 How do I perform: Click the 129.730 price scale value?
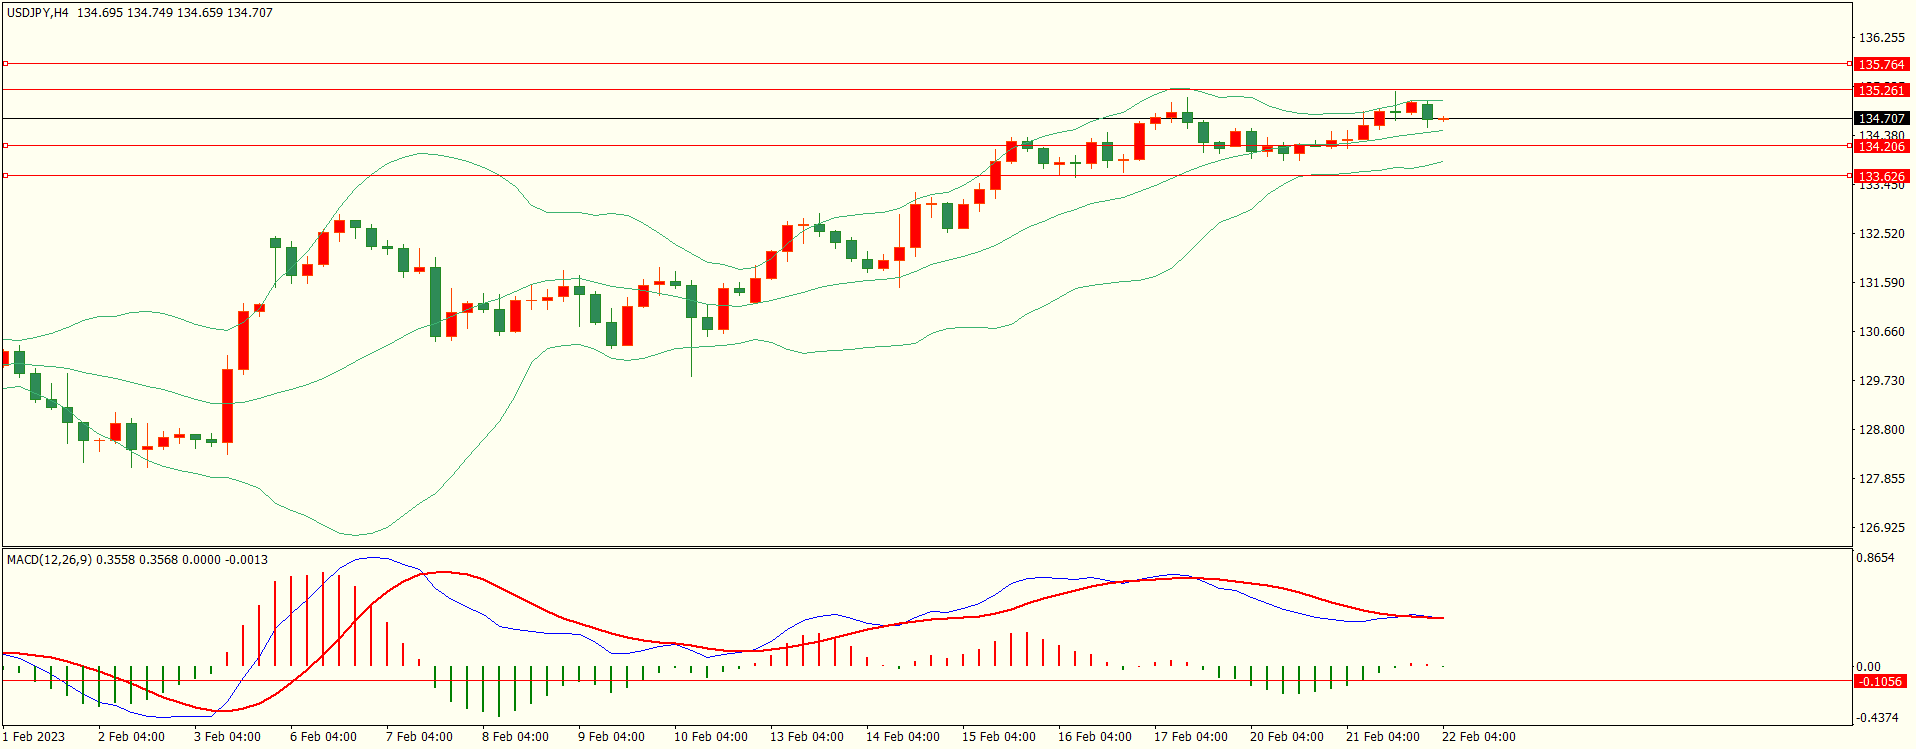1881,381
